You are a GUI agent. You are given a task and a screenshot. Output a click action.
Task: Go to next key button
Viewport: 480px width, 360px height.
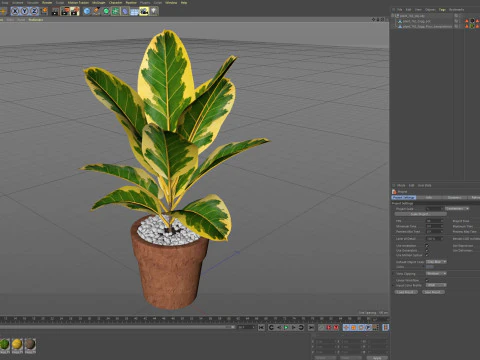301,328
